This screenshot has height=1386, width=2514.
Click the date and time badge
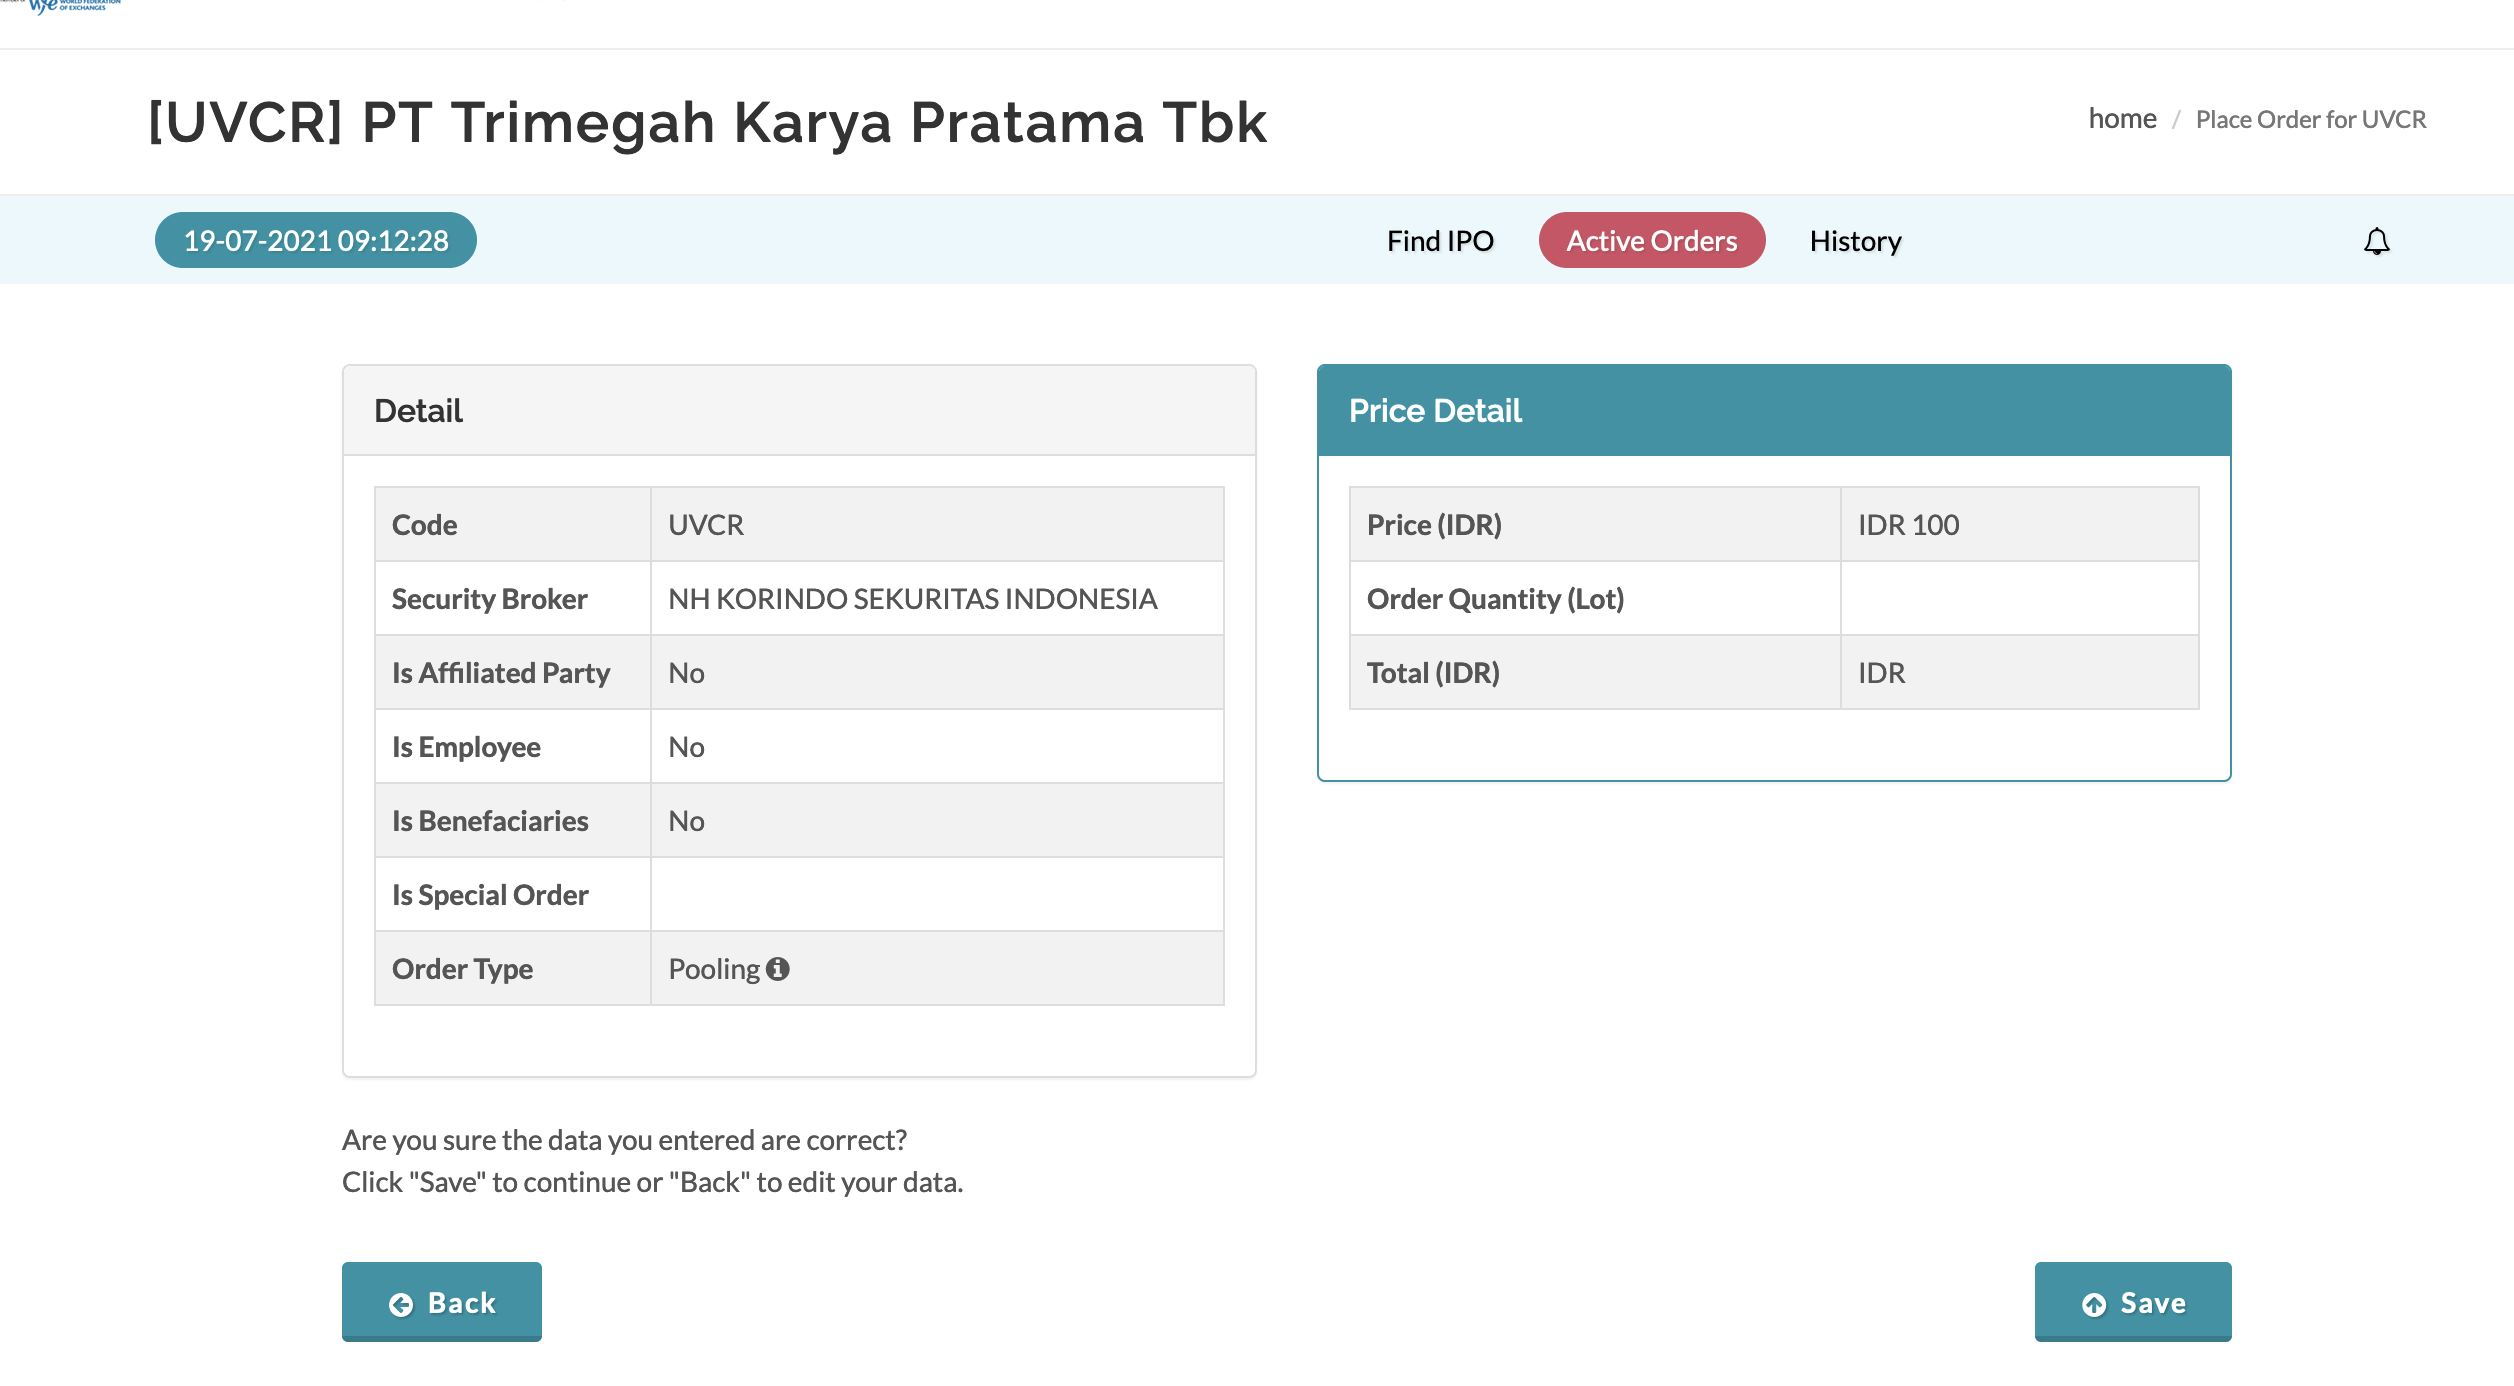coord(316,241)
